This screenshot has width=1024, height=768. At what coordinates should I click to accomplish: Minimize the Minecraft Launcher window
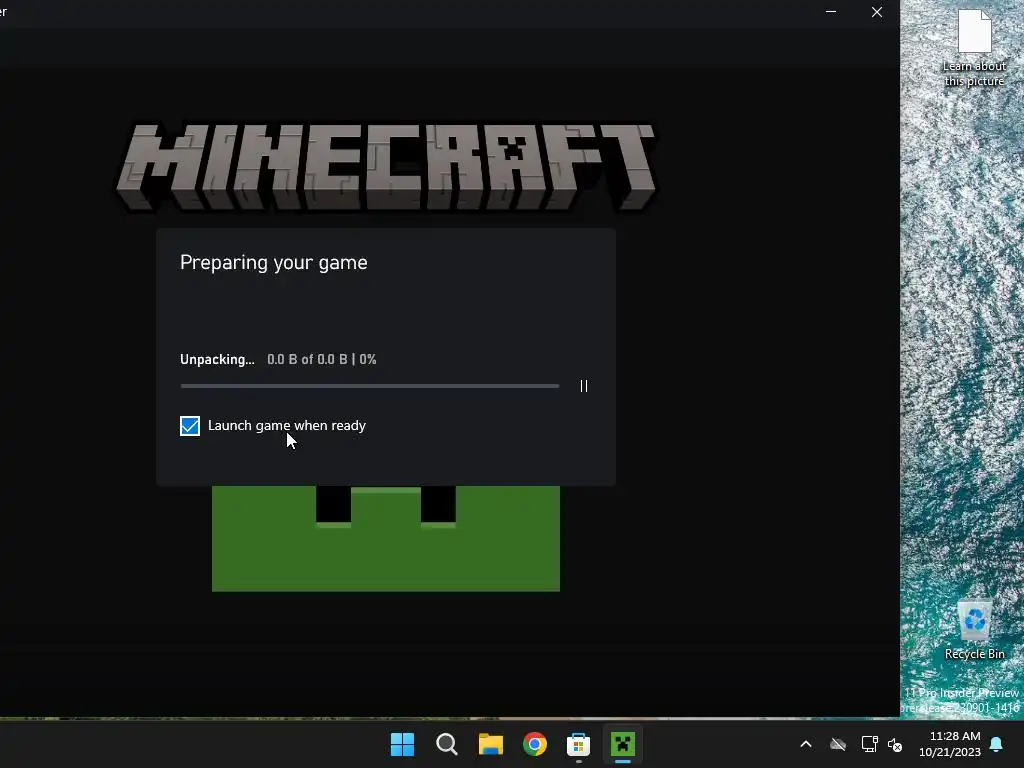point(831,12)
